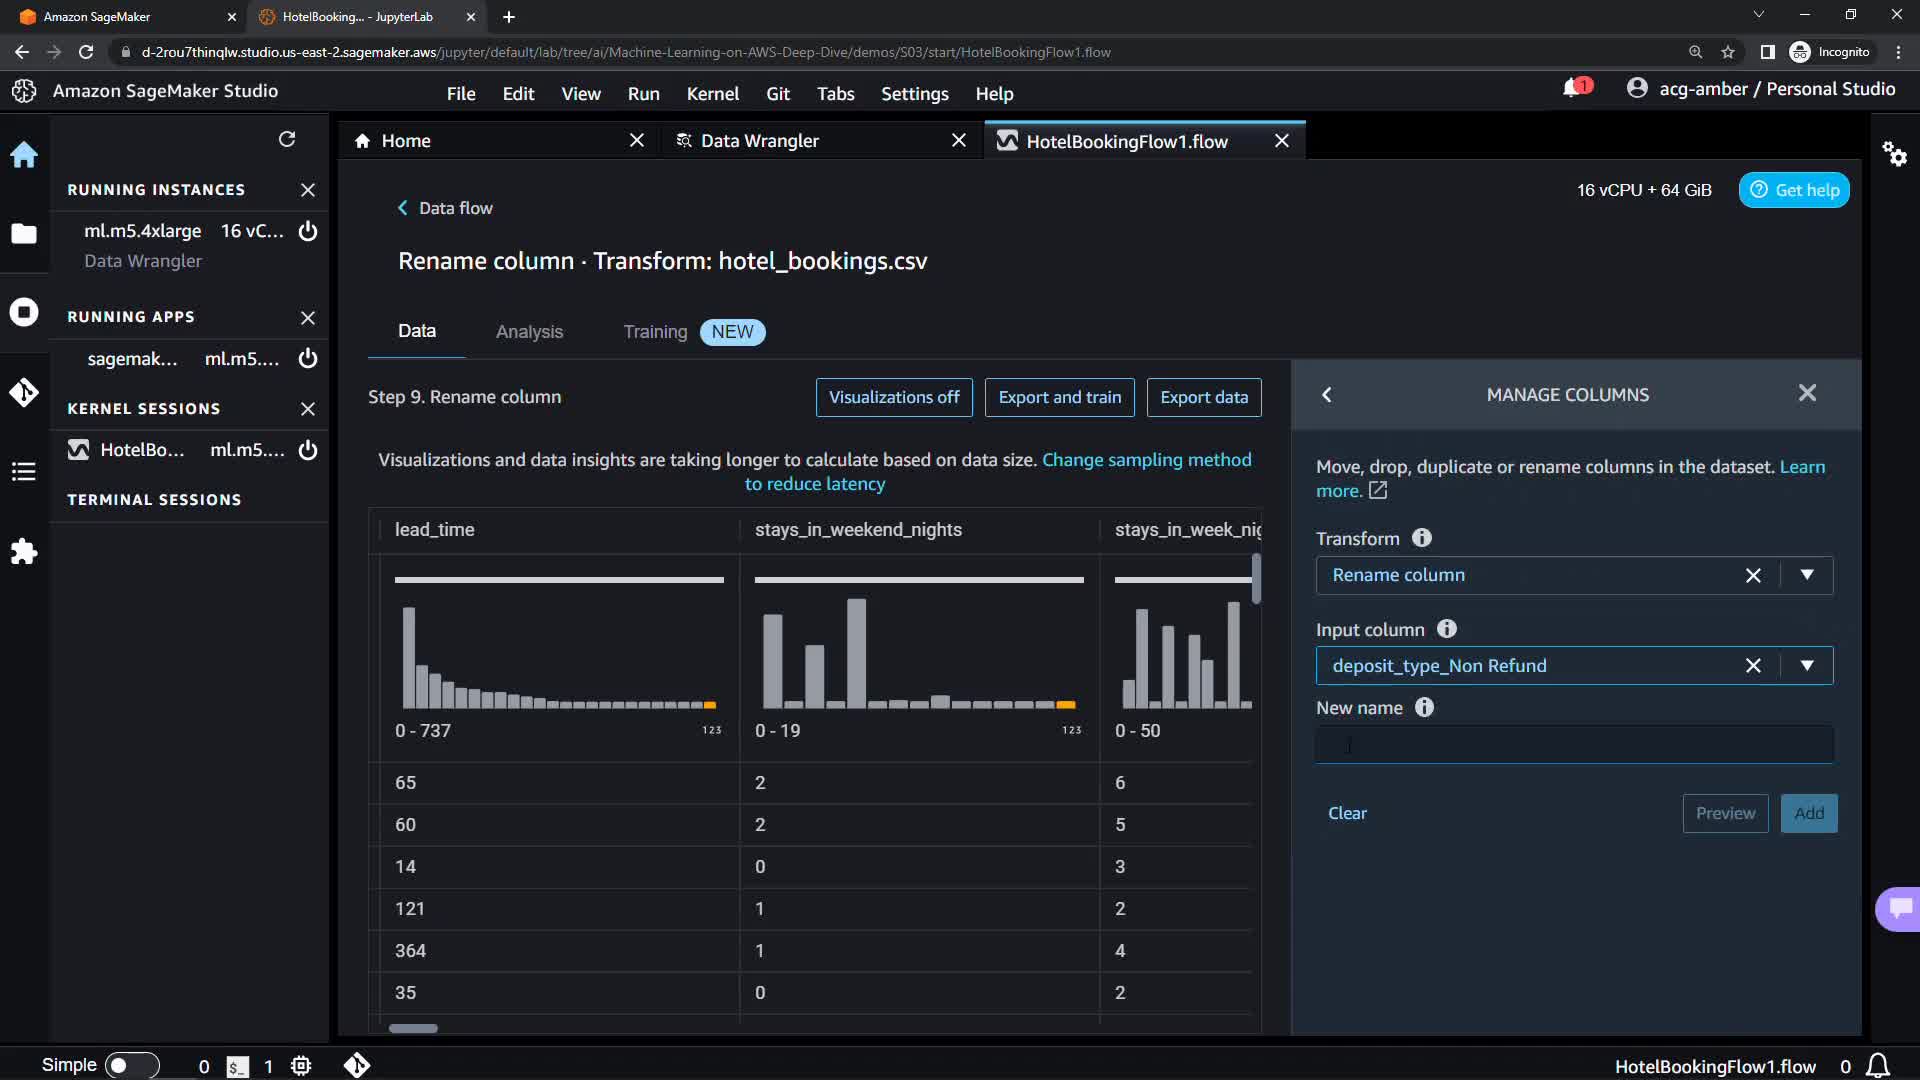Open the Input column dropdown arrow
1920x1080 pixels.
click(1807, 666)
